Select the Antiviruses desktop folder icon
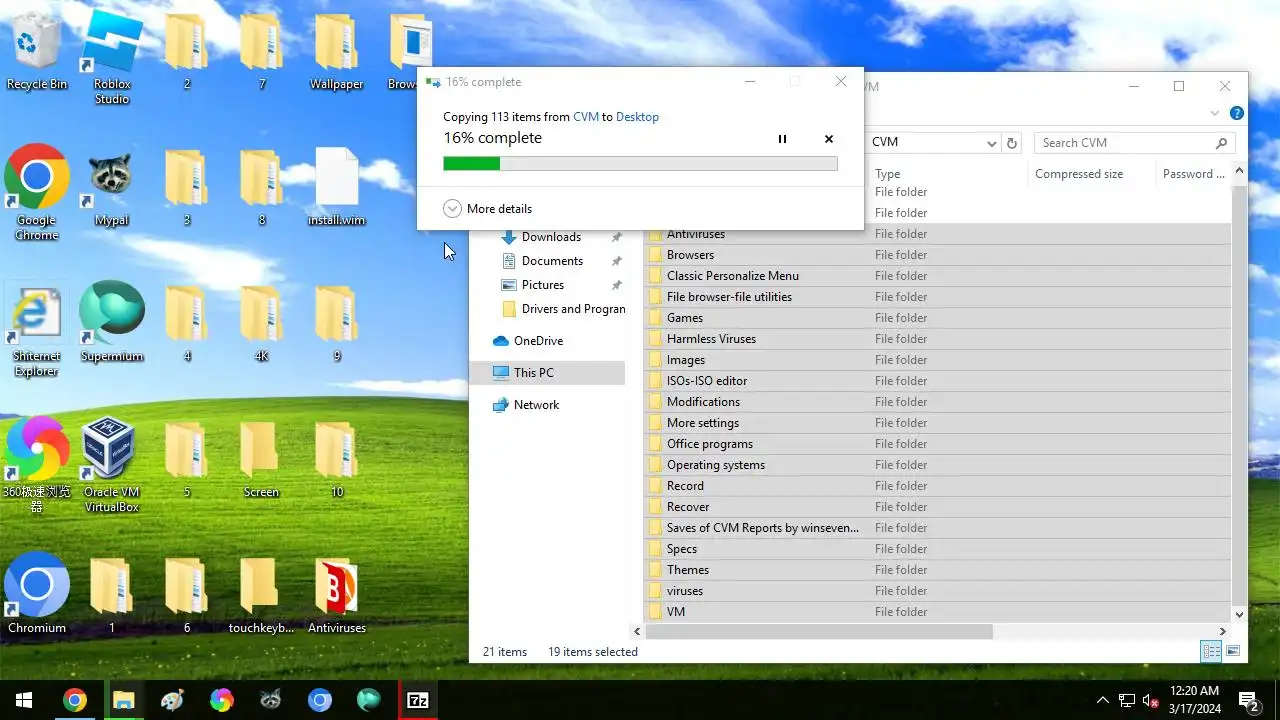Image resolution: width=1280 pixels, height=720 pixels. pyautogui.click(x=337, y=594)
